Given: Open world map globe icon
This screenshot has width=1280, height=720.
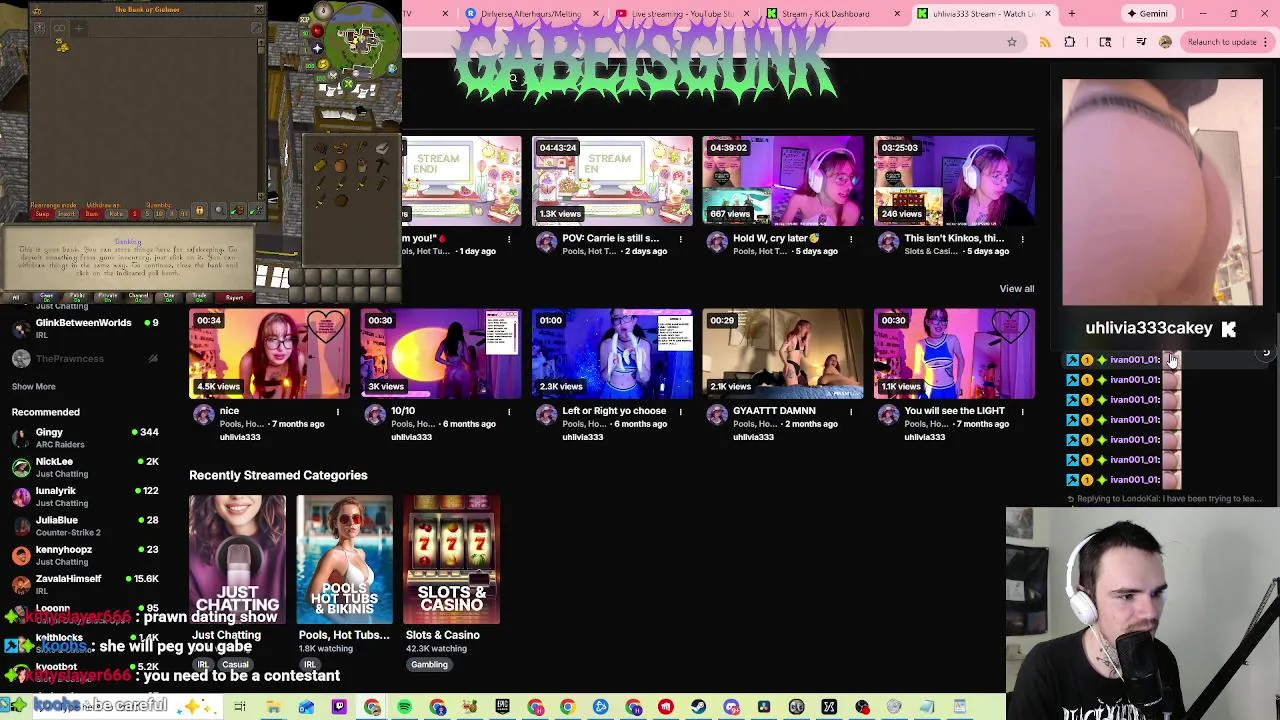Looking at the screenshot, I should point(392,69).
